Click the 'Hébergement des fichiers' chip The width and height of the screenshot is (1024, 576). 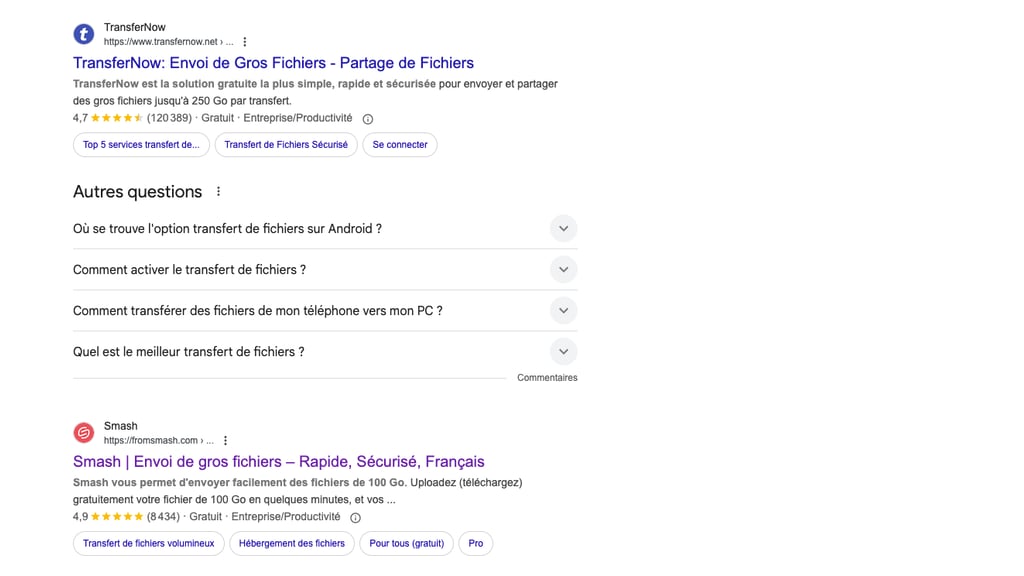pyautogui.click(x=292, y=543)
